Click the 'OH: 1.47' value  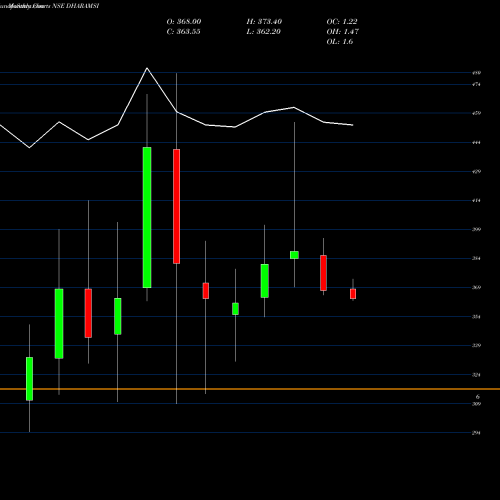pyautogui.click(x=342, y=32)
